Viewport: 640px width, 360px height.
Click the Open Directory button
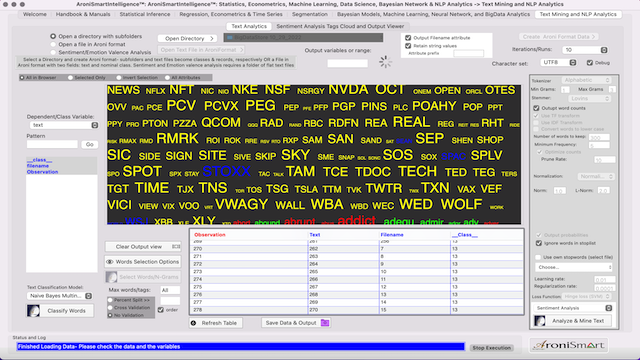click(x=188, y=38)
